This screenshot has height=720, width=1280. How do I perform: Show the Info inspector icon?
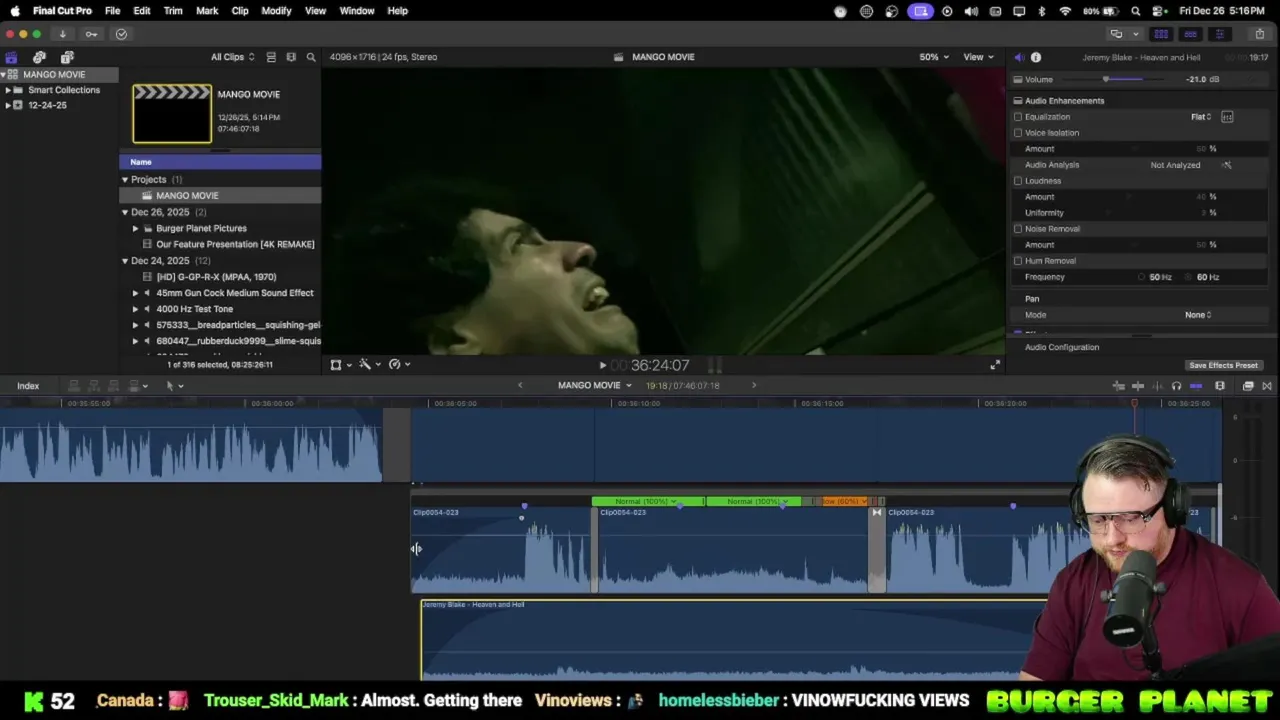1036,57
